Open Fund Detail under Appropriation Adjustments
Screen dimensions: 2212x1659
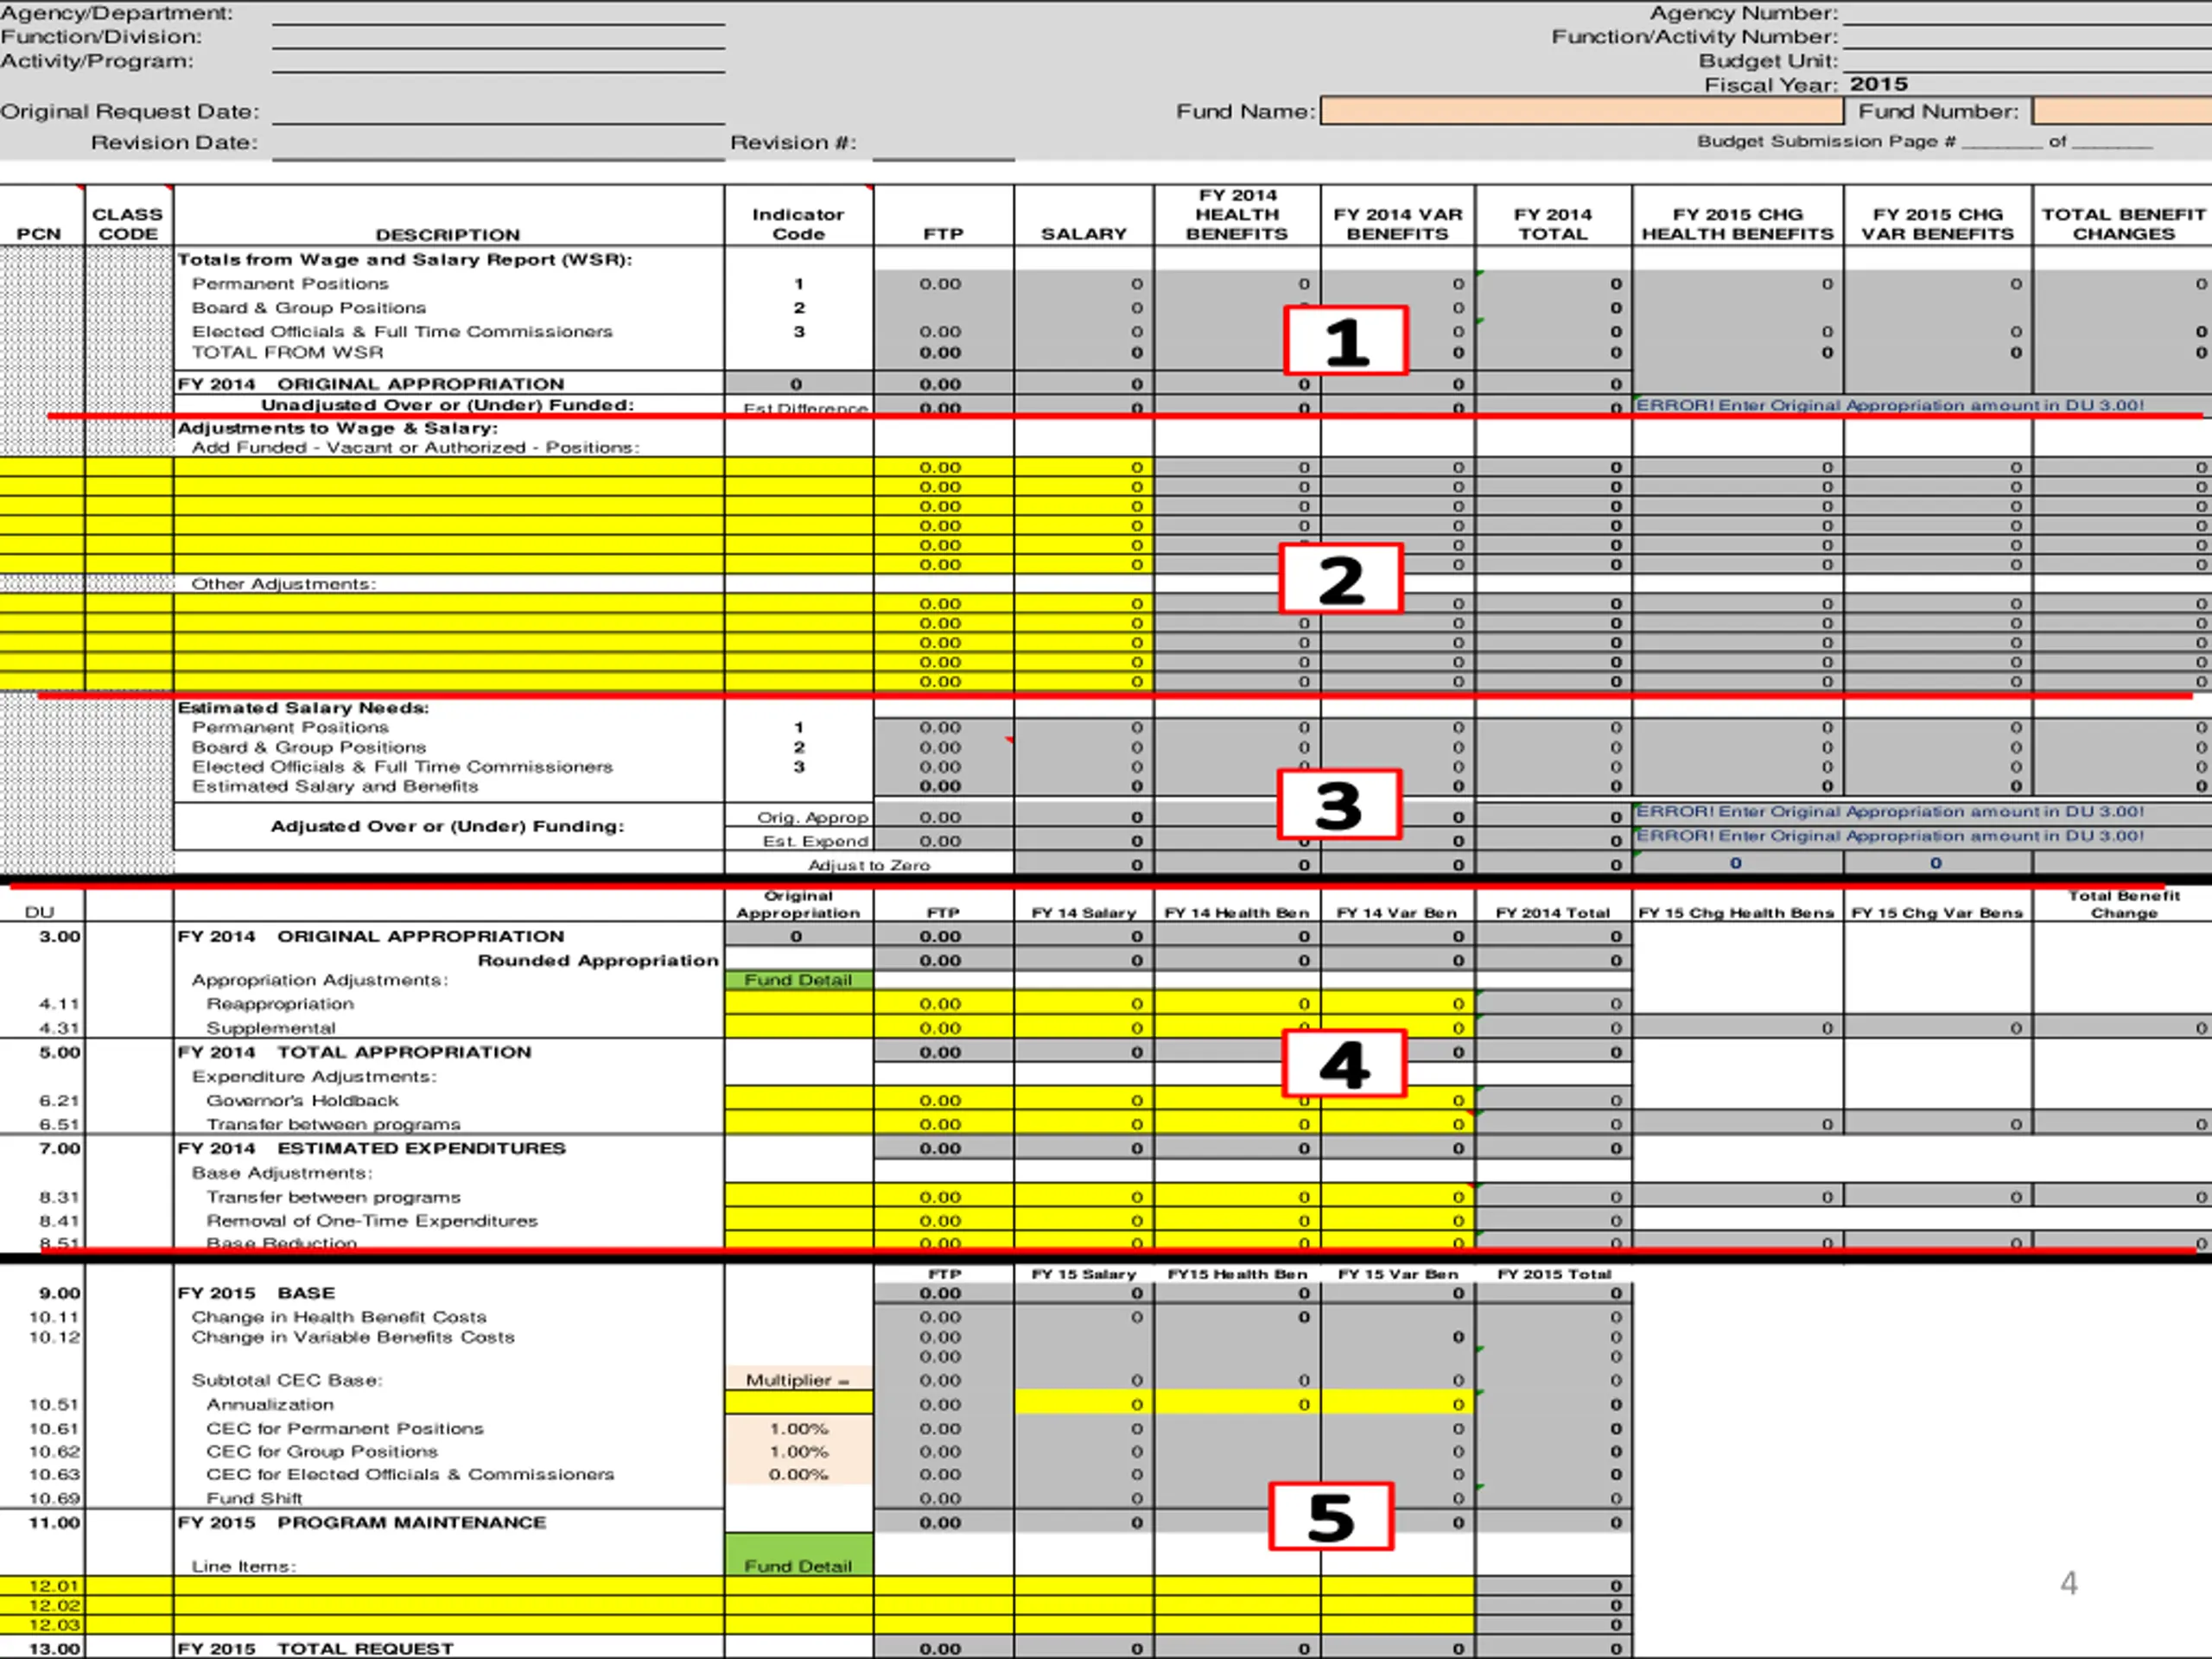pyautogui.click(x=798, y=980)
